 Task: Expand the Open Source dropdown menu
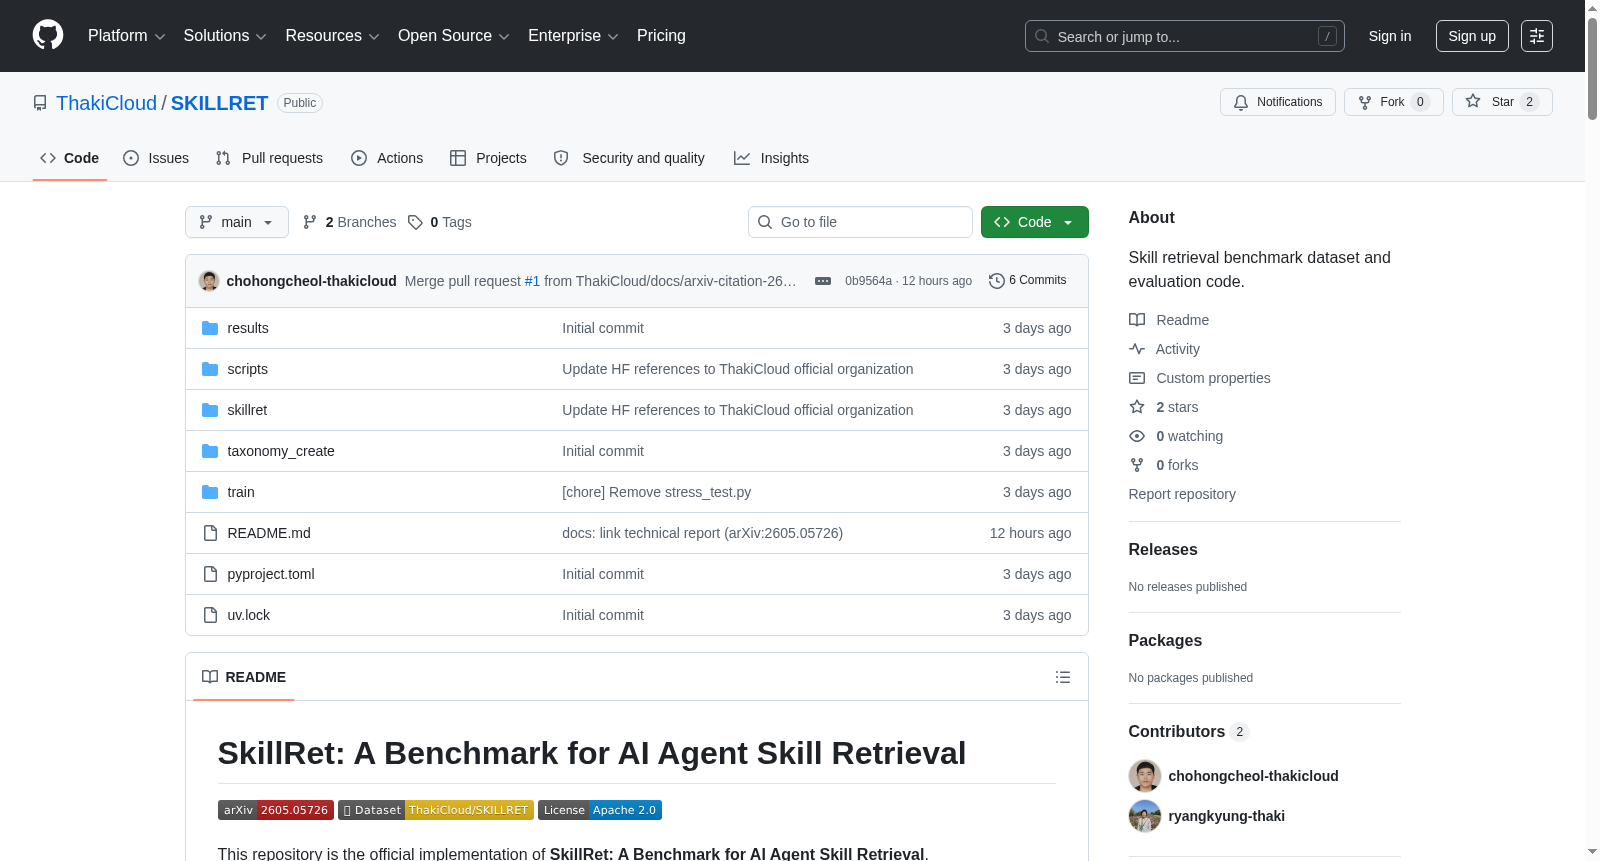point(454,36)
